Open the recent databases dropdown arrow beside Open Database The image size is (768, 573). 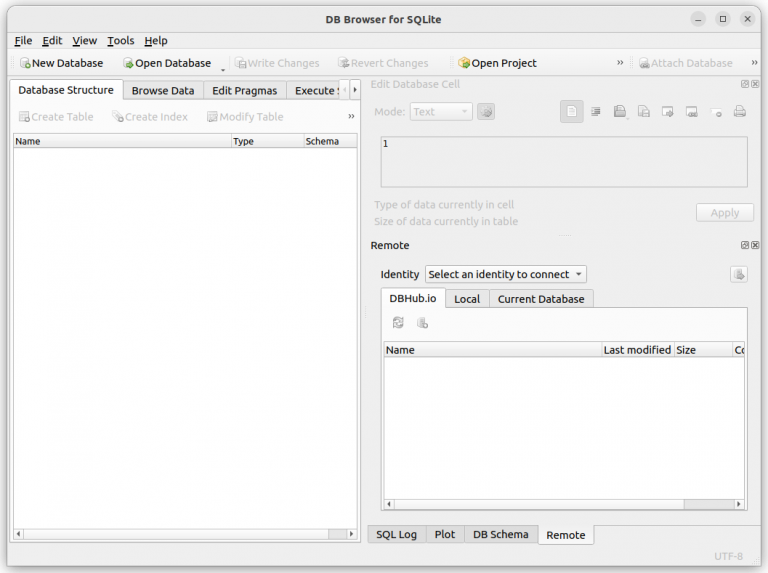223,70
